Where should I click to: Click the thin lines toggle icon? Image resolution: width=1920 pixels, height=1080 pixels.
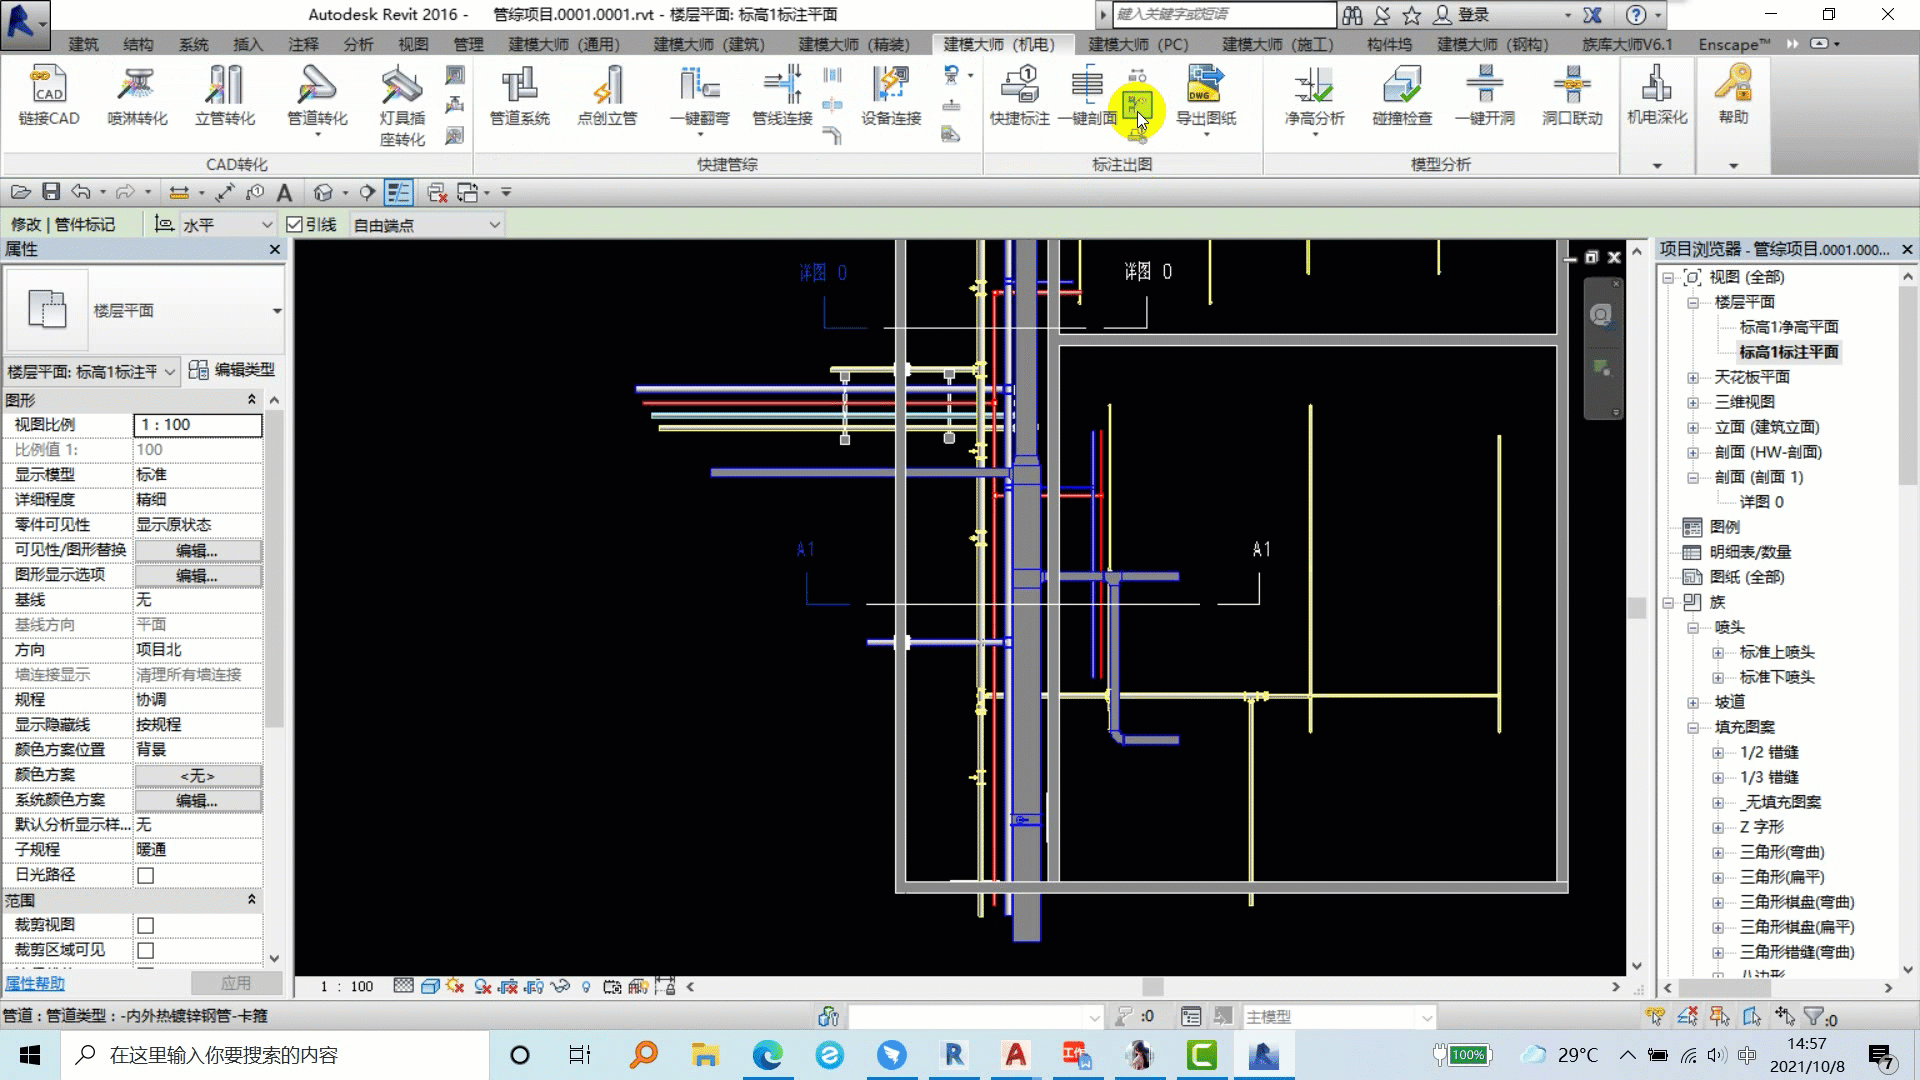[398, 192]
